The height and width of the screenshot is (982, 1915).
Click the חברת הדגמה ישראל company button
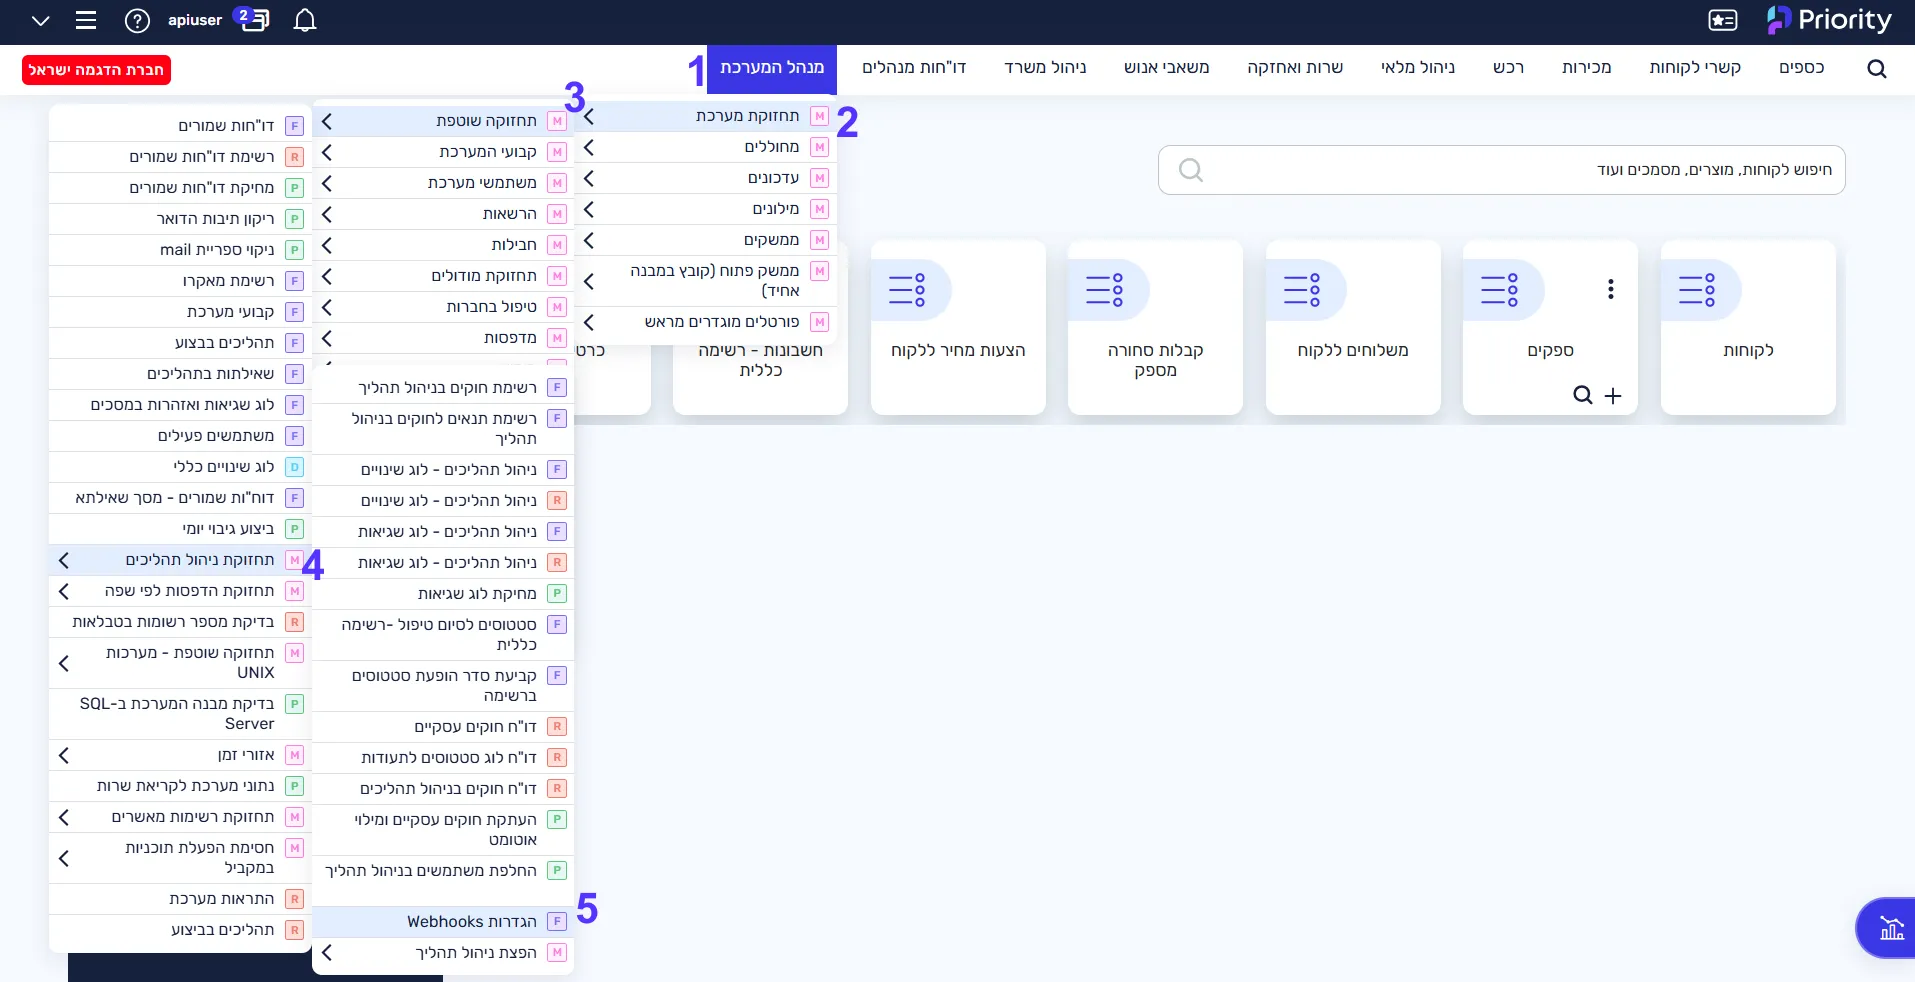96,70
